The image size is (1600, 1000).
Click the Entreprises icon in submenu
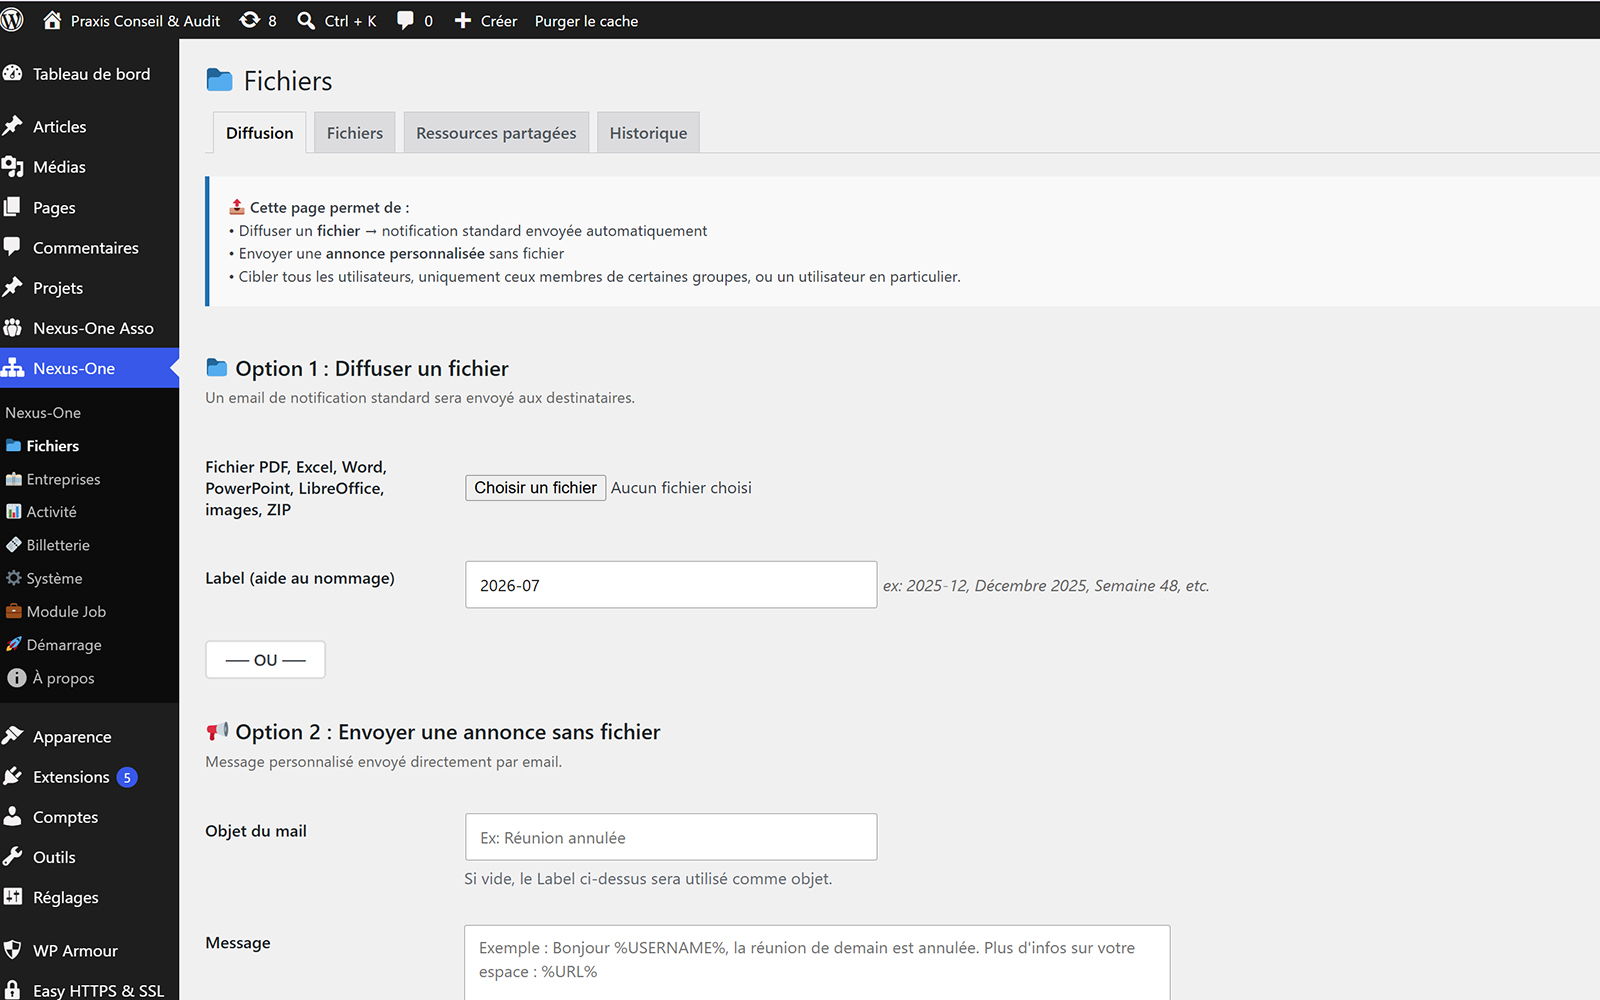point(14,479)
